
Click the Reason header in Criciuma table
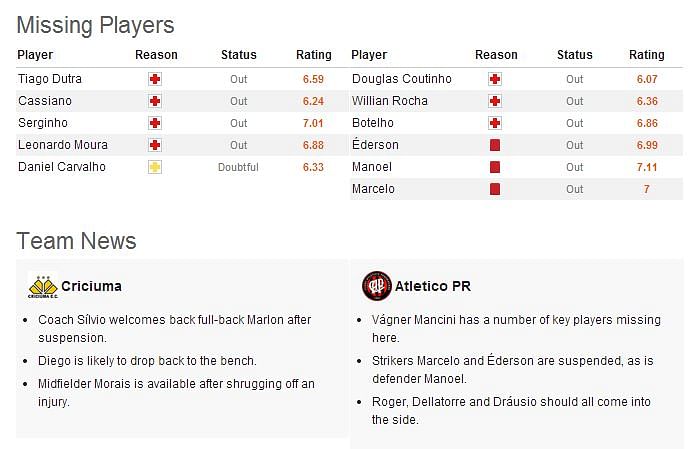pos(156,55)
